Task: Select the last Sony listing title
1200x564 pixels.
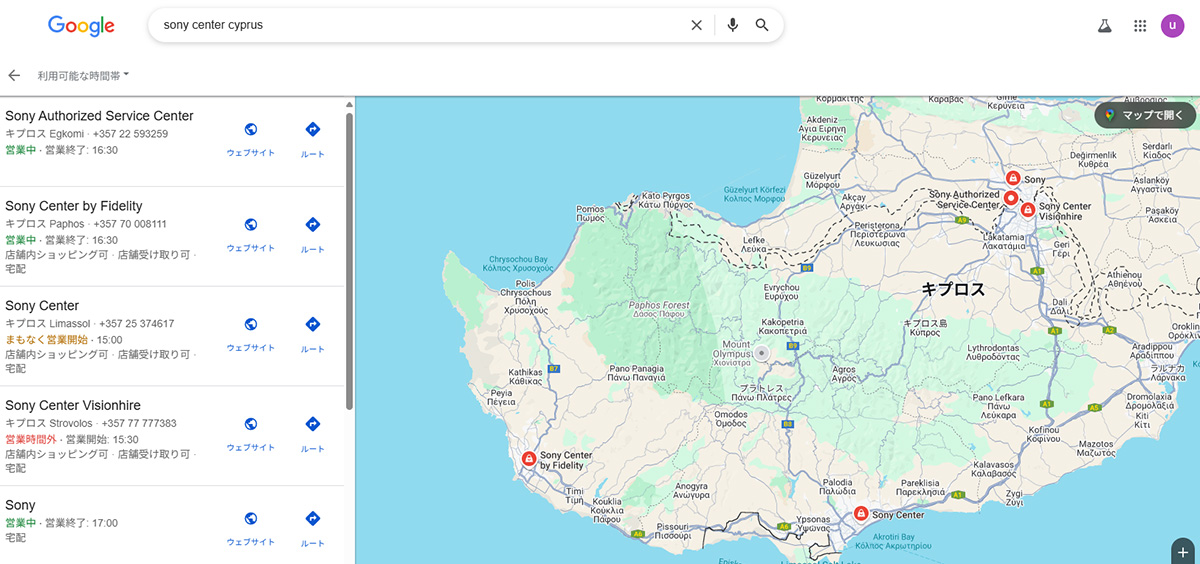Action: pyautogui.click(x=20, y=506)
